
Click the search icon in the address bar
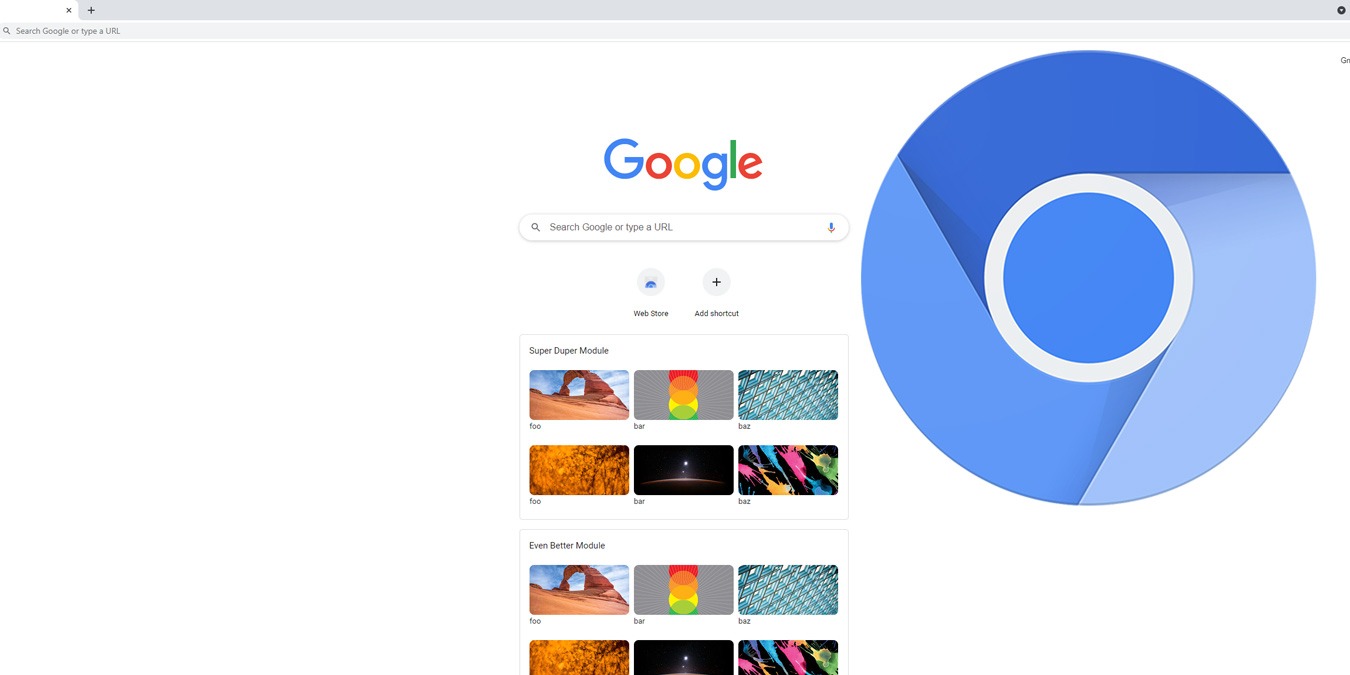click(7, 31)
